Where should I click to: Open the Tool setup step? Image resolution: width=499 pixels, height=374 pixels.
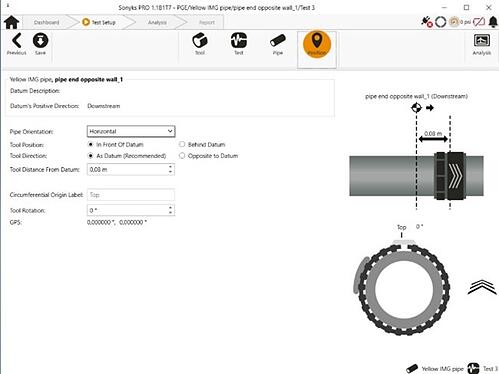pos(200,44)
